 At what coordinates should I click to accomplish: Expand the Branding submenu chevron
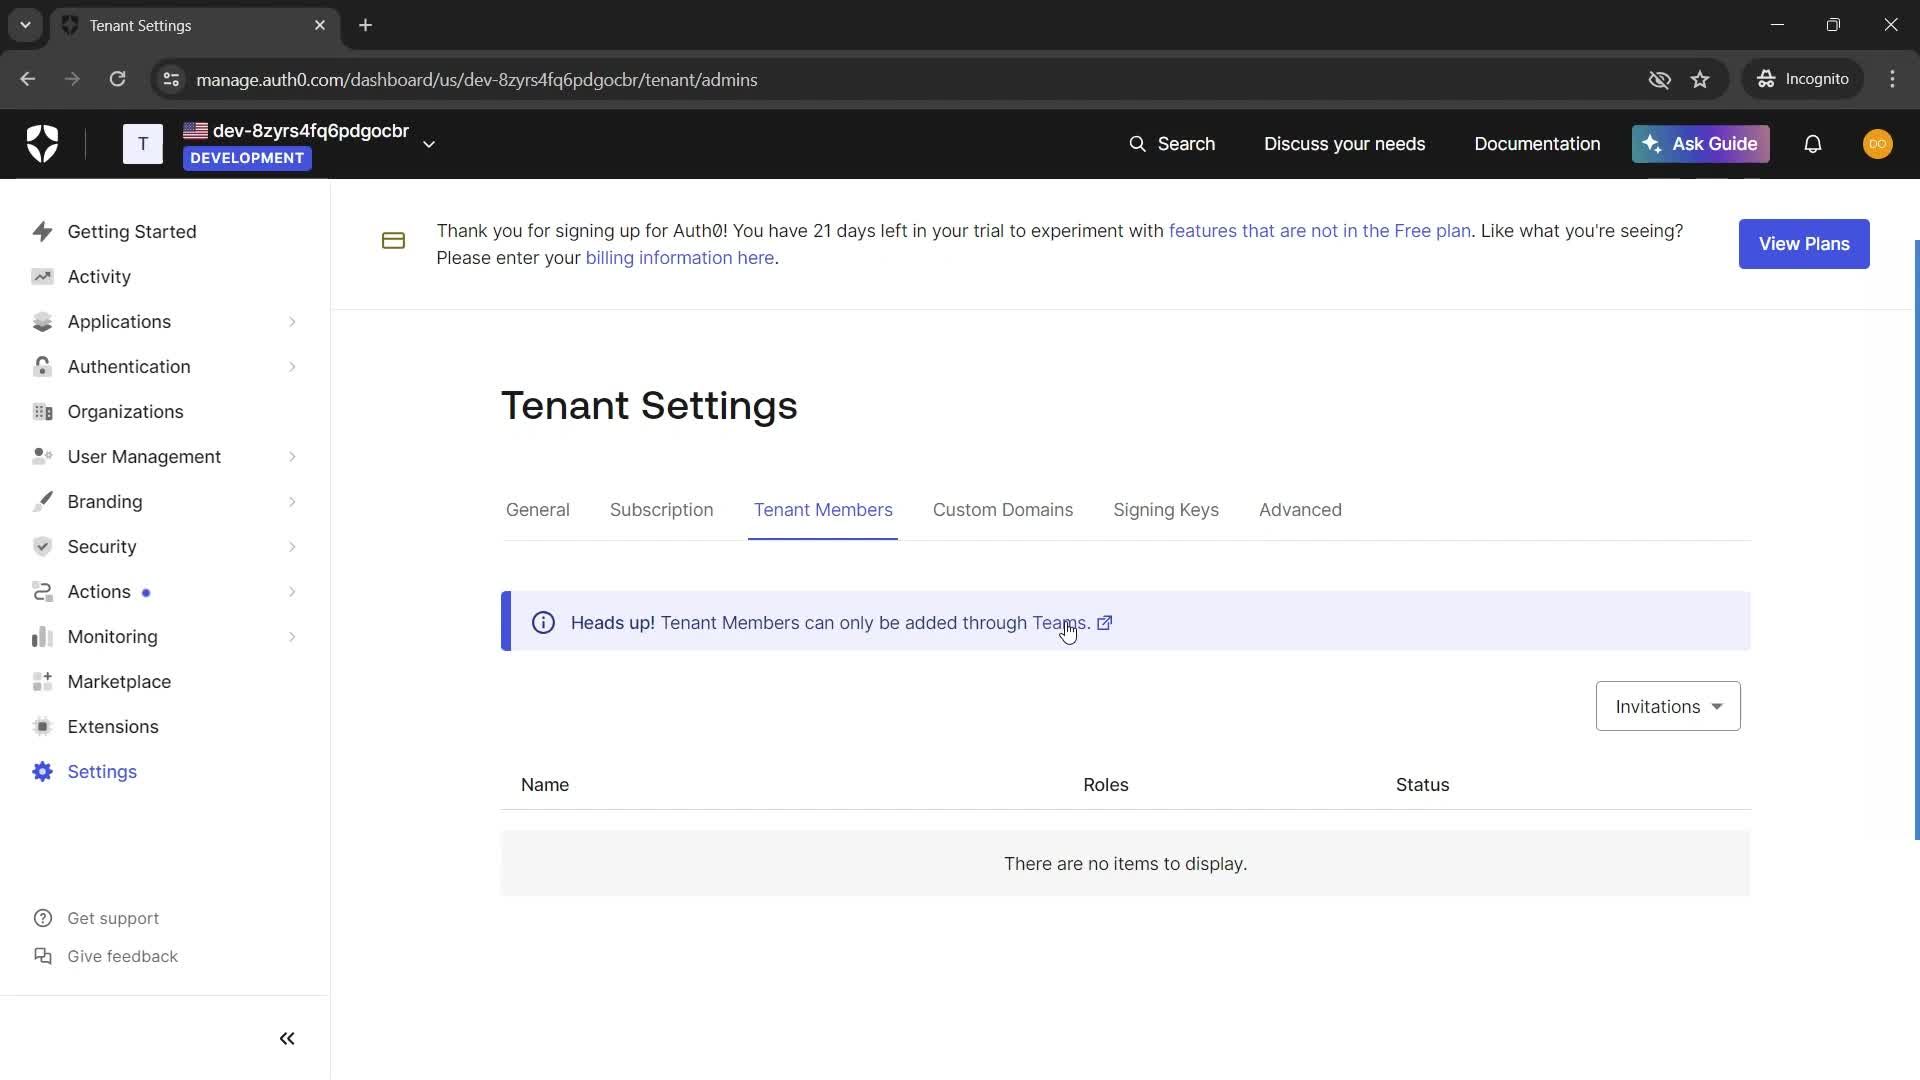[292, 502]
